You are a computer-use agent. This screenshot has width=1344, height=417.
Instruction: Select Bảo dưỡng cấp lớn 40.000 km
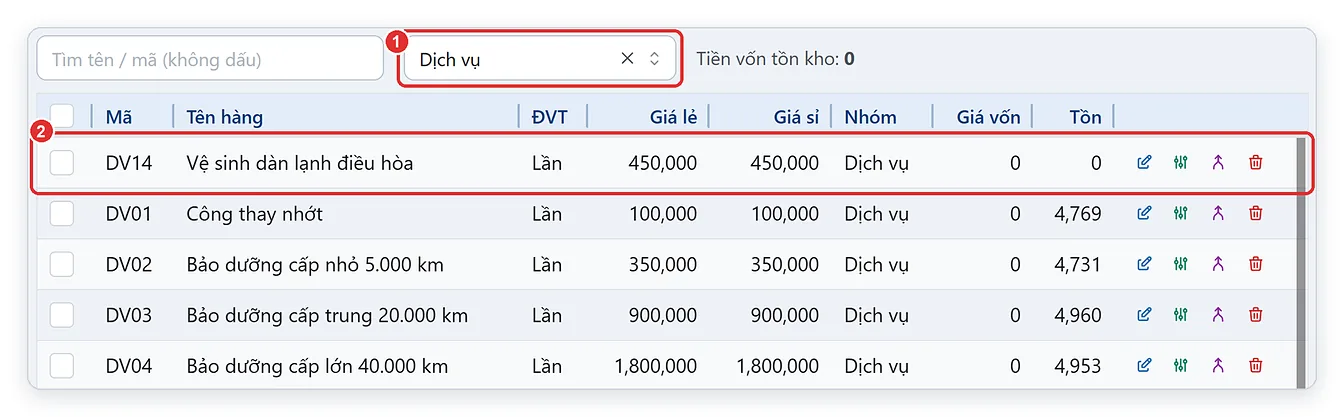coord(317,366)
